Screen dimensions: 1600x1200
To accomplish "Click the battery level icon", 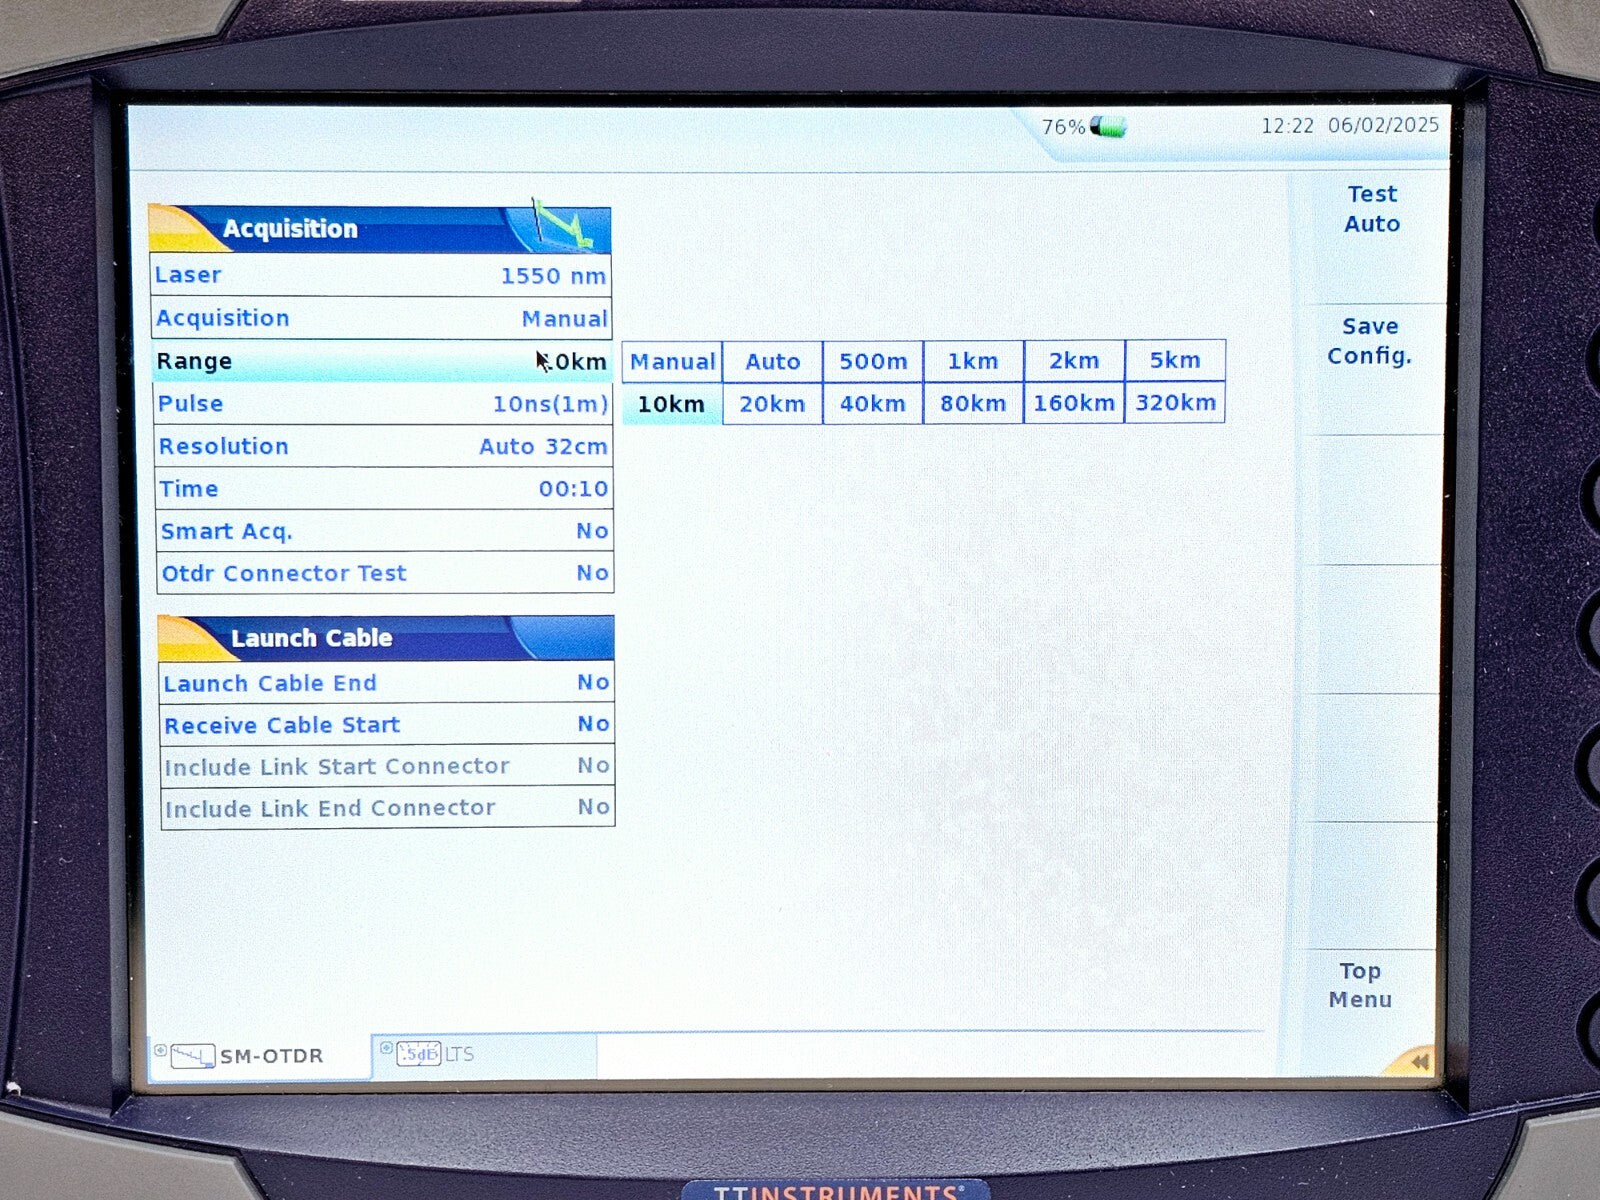I will pos(1108,127).
